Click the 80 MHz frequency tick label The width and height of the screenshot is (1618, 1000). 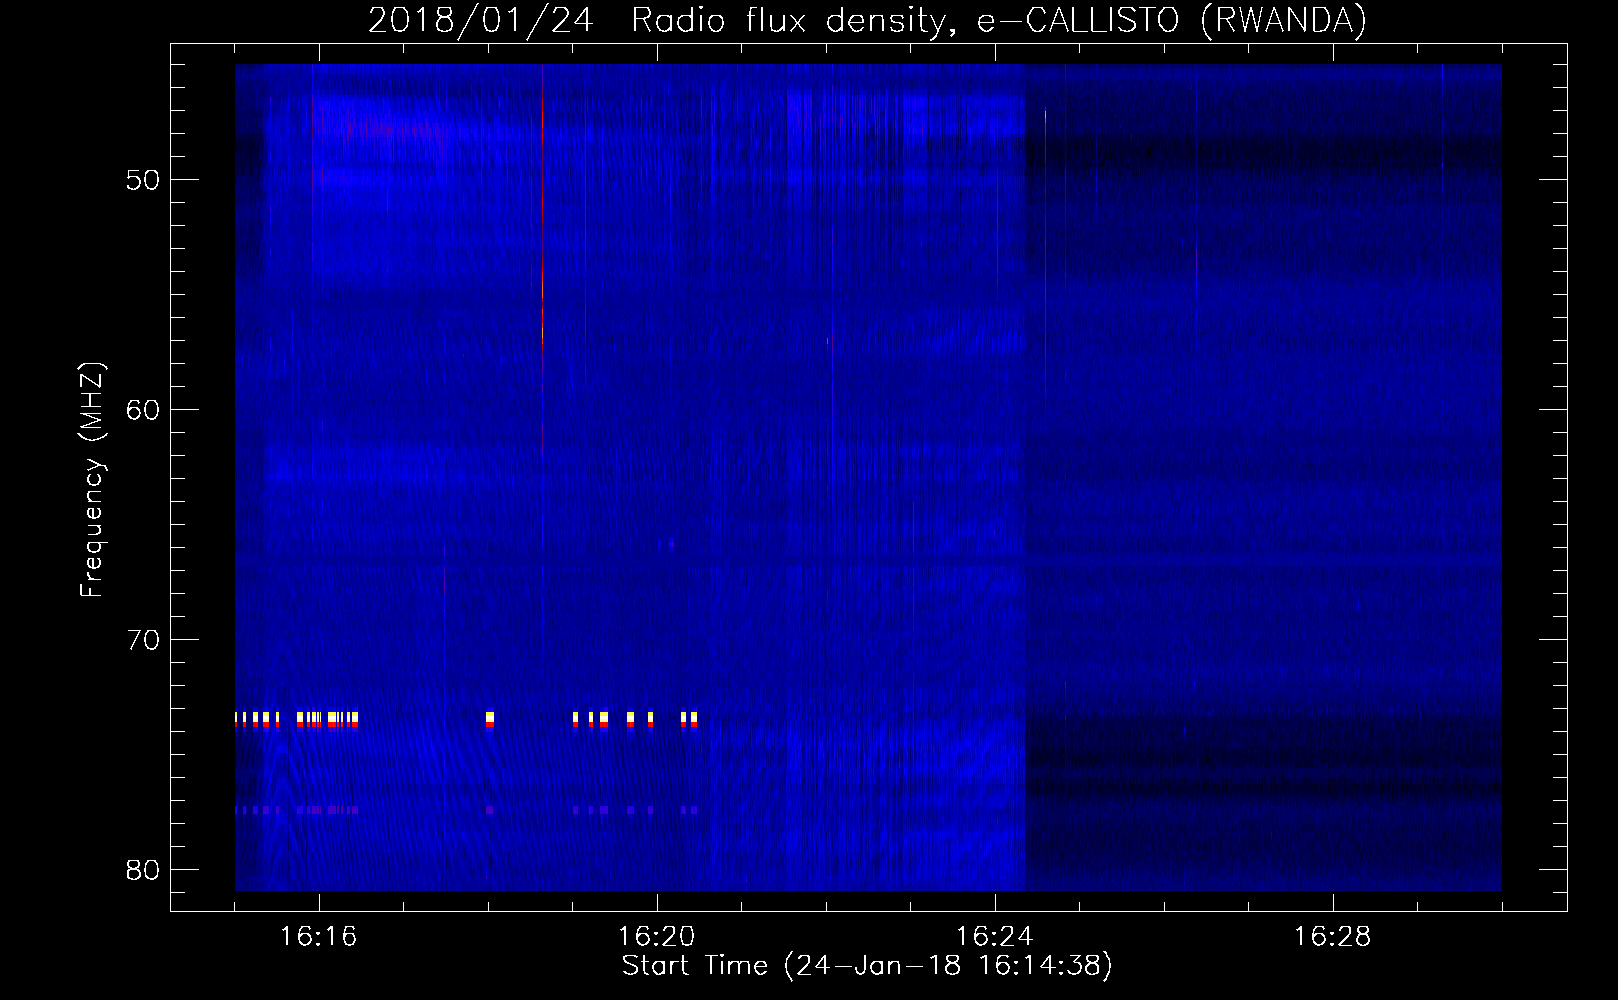click(144, 870)
